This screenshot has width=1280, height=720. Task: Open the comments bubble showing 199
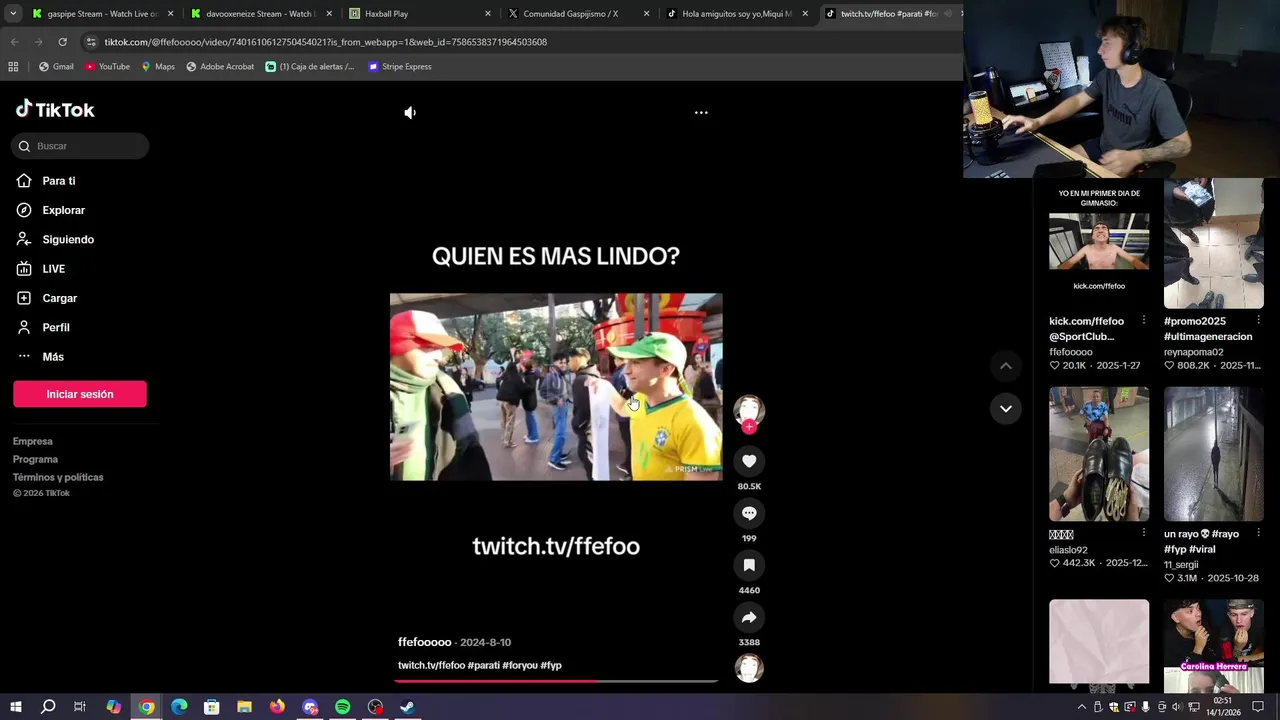click(x=749, y=513)
